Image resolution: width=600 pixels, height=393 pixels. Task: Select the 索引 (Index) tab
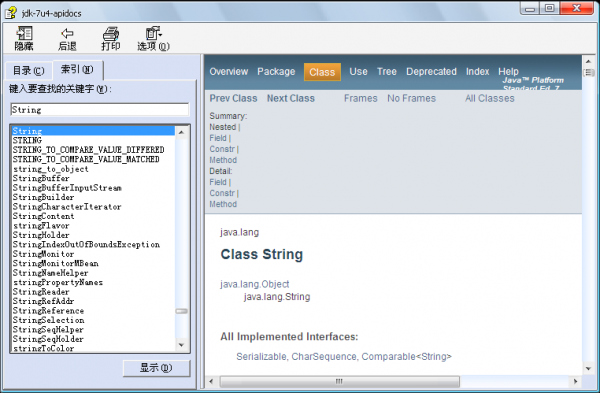click(77, 69)
